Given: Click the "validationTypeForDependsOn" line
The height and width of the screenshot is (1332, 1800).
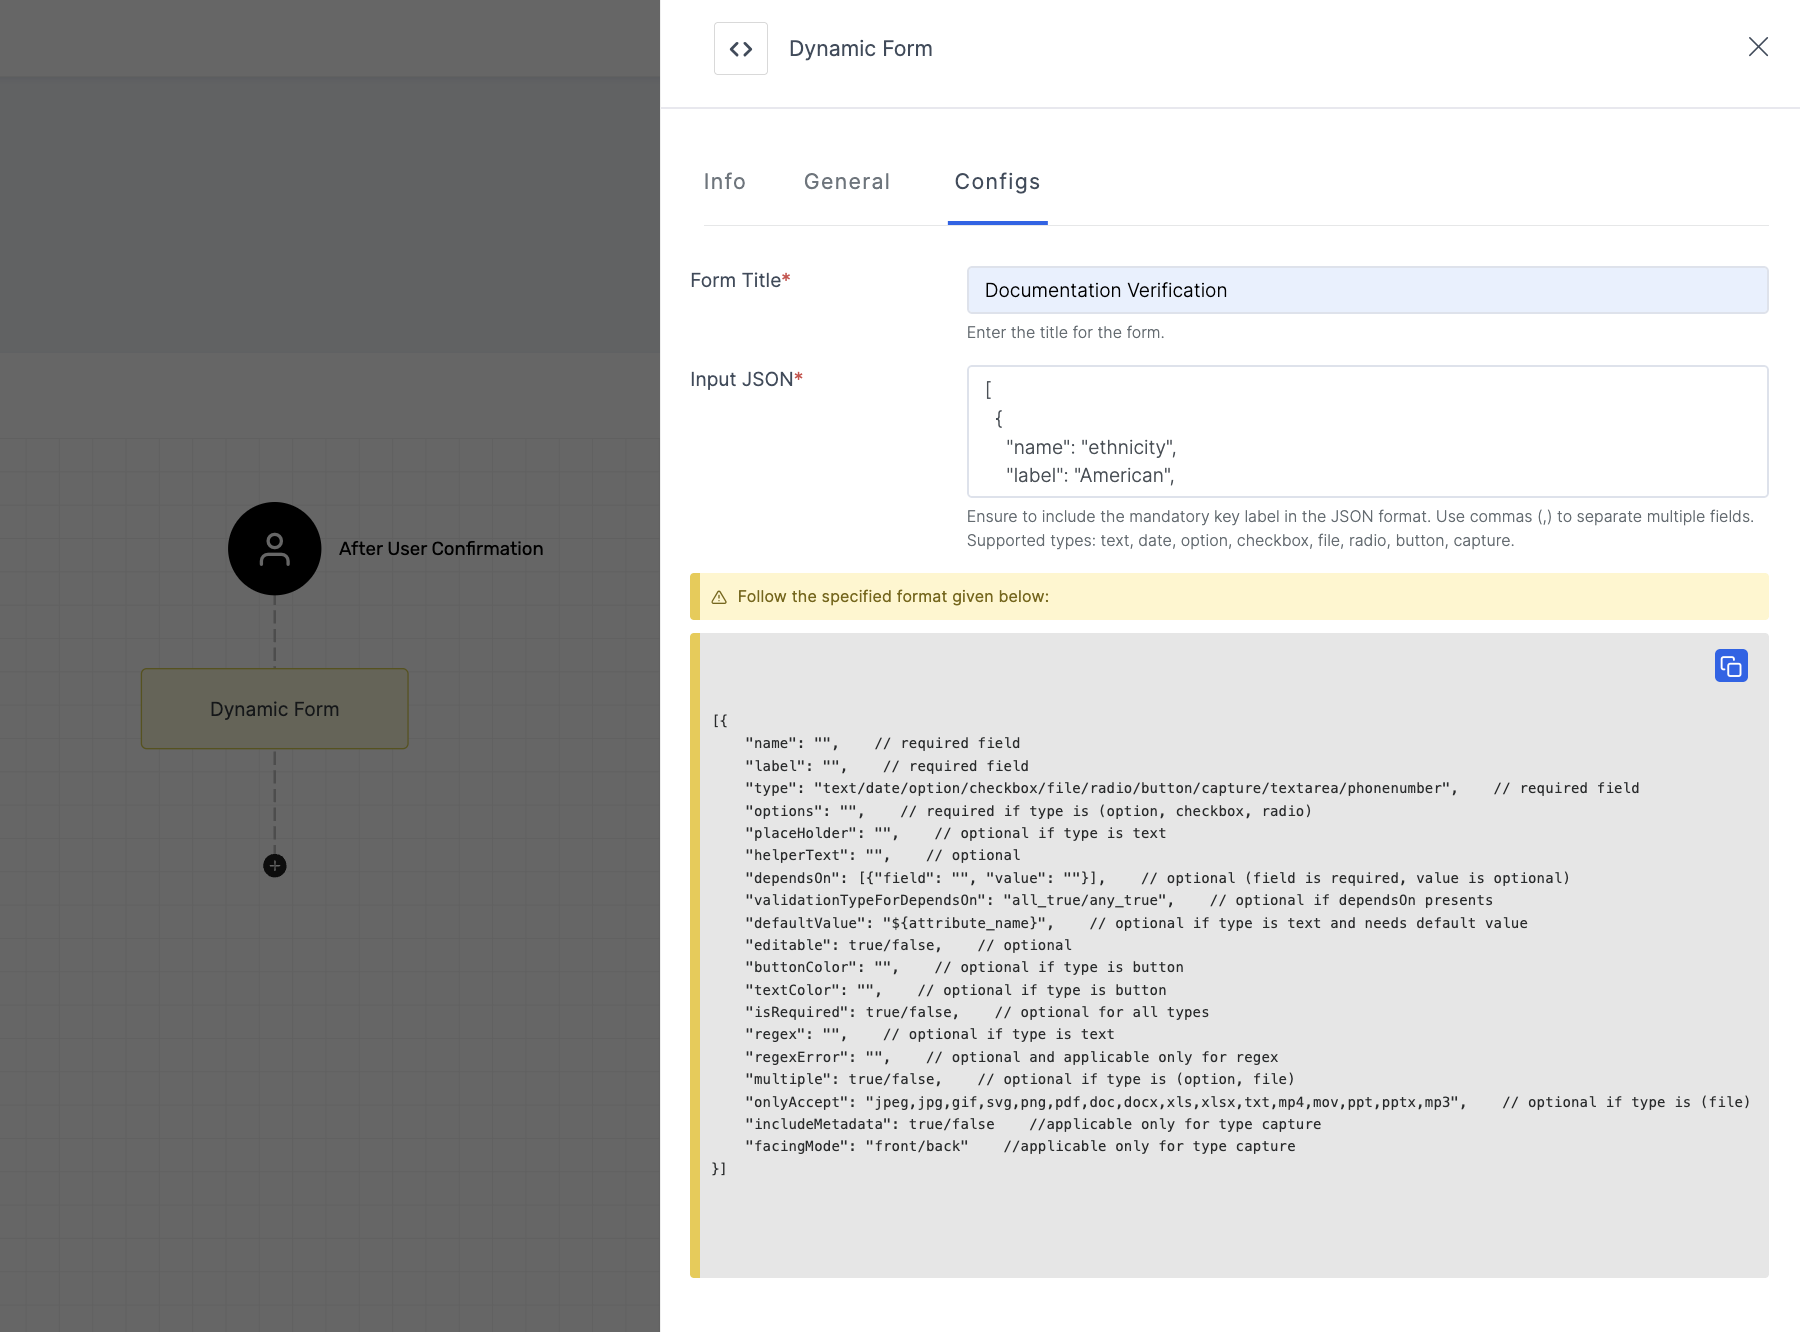Looking at the screenshot, I should (1119, 900).
